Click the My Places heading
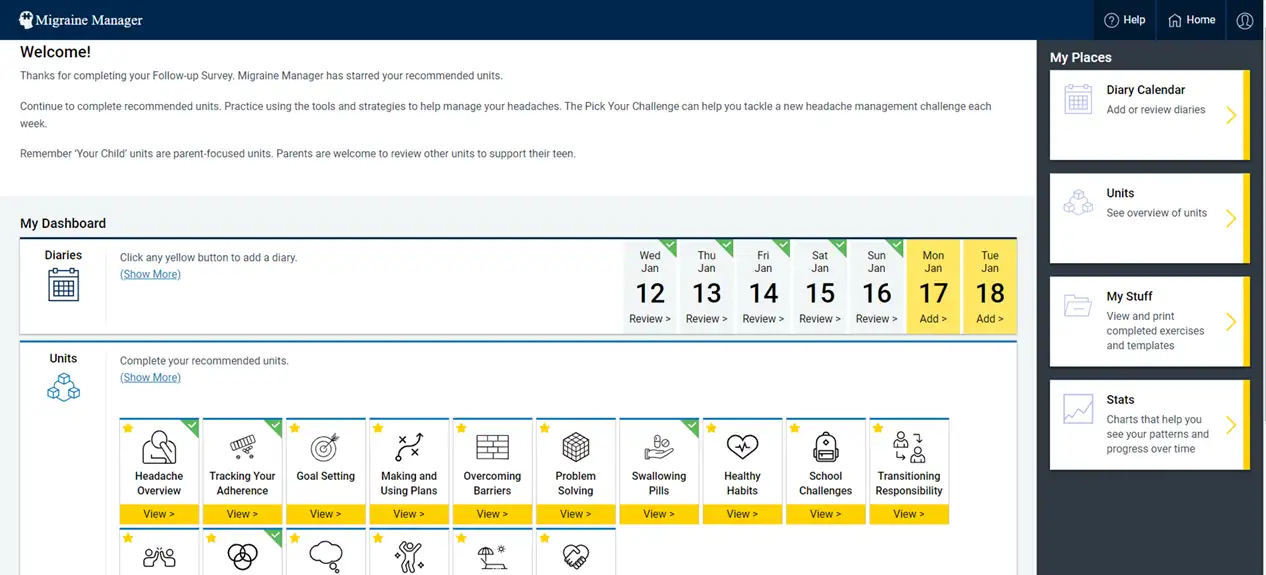The image size is (1266, 575). tap(1080, 57)
